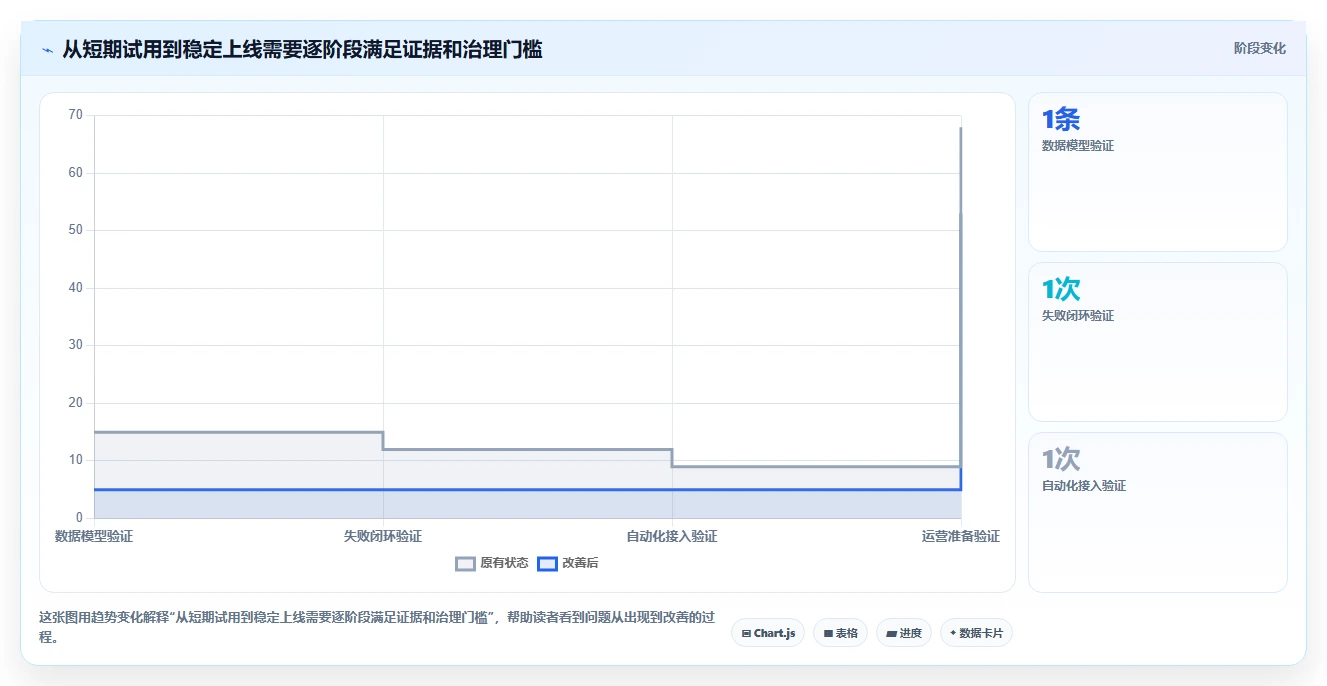Click the 表格 tag chip

[x=840, y=633]
